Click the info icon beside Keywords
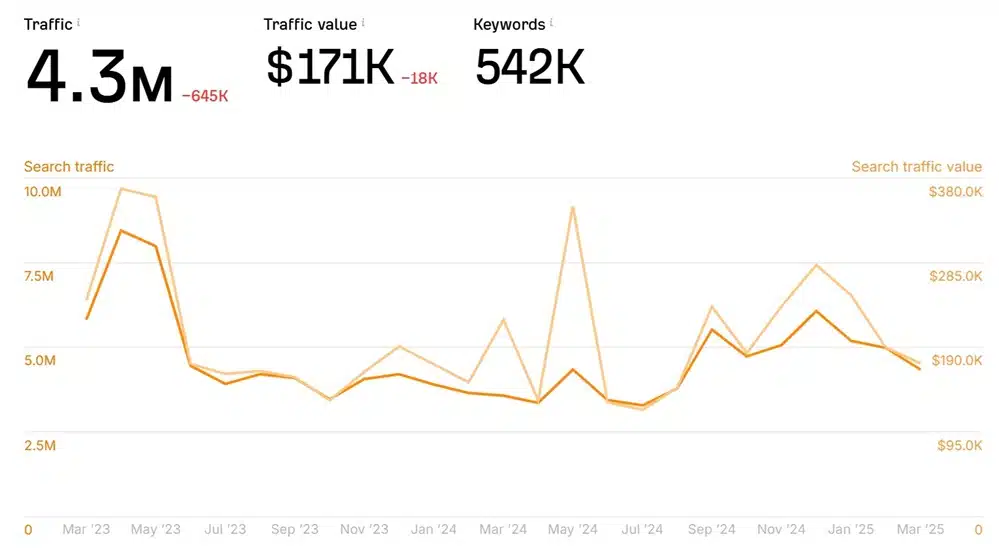The width and height of the screenshot is (999, 548). click(552, 21)
